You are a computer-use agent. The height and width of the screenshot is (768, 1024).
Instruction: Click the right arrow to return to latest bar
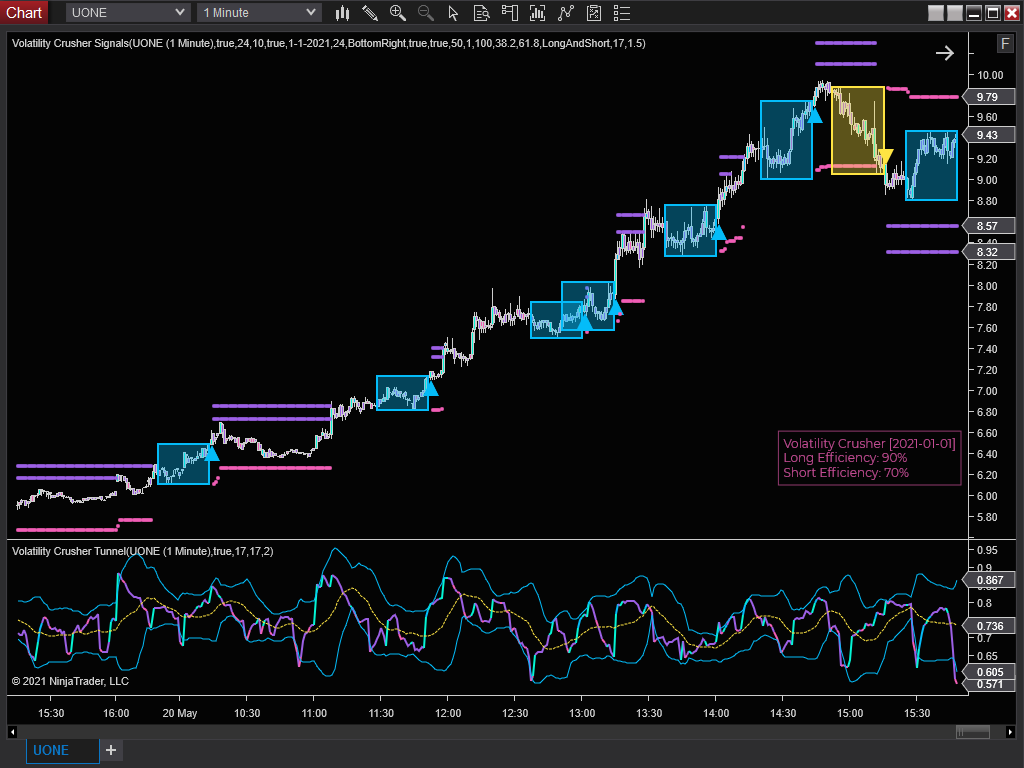click(945, 53)
